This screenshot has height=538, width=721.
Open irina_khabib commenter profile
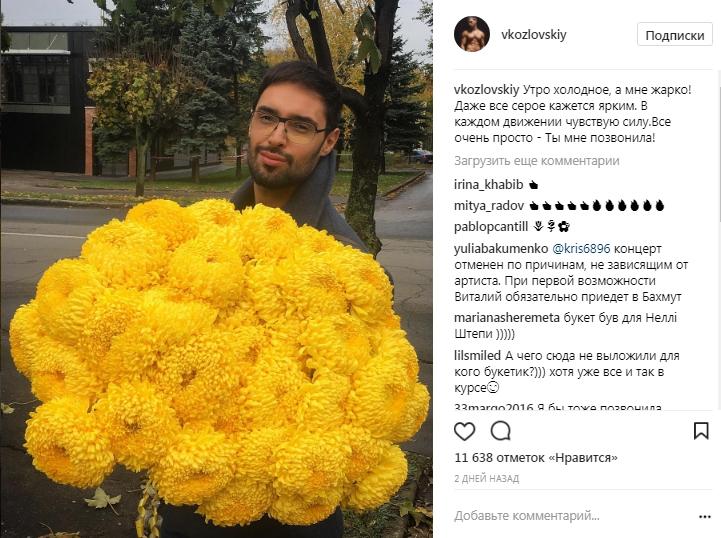click(488, 185)
